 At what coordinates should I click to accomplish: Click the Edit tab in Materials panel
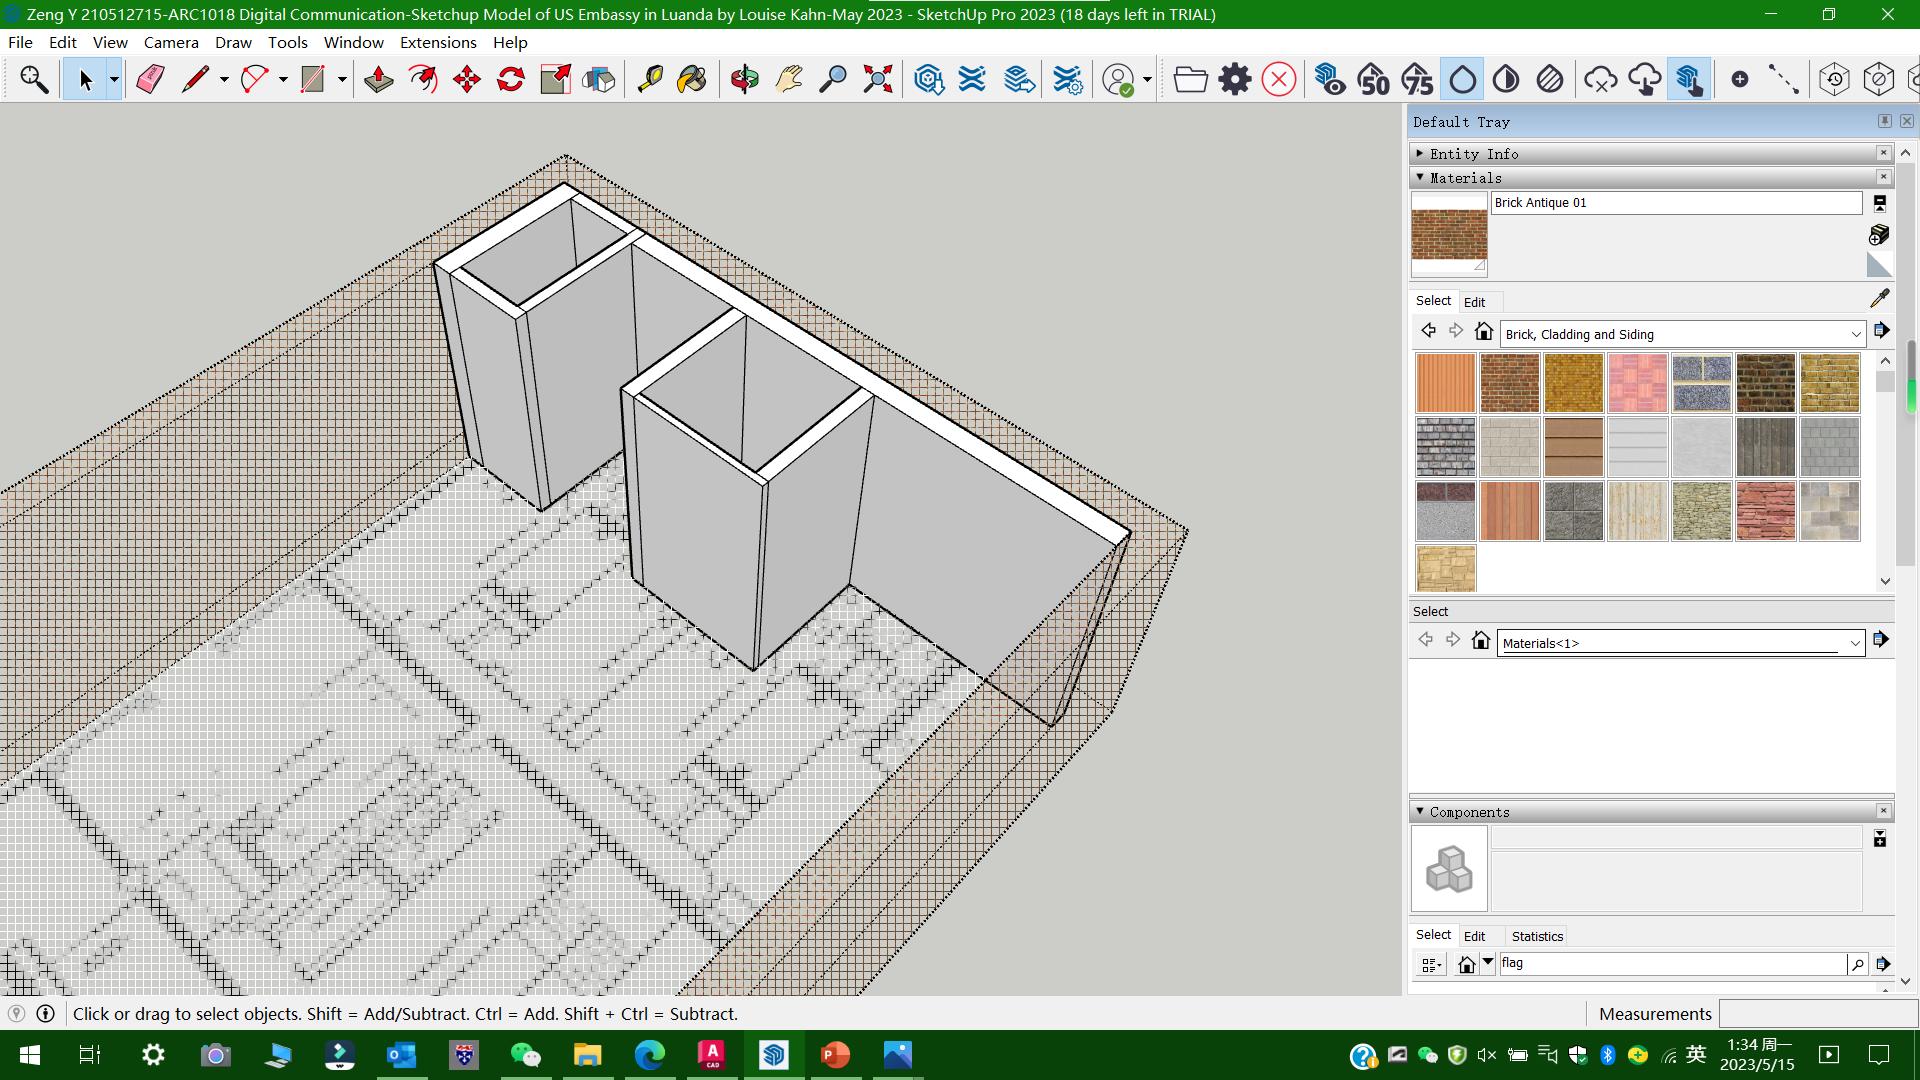1474,302
